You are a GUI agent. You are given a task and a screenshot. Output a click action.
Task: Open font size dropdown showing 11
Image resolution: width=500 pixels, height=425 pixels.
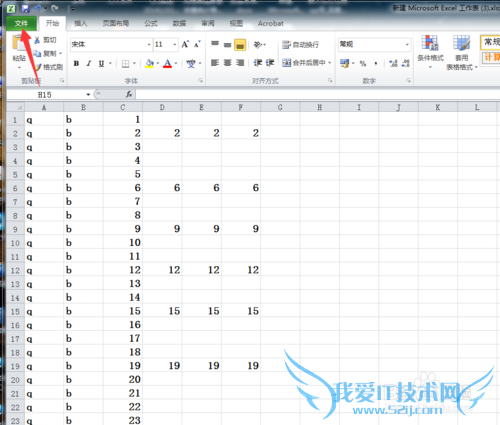[174, 44]
